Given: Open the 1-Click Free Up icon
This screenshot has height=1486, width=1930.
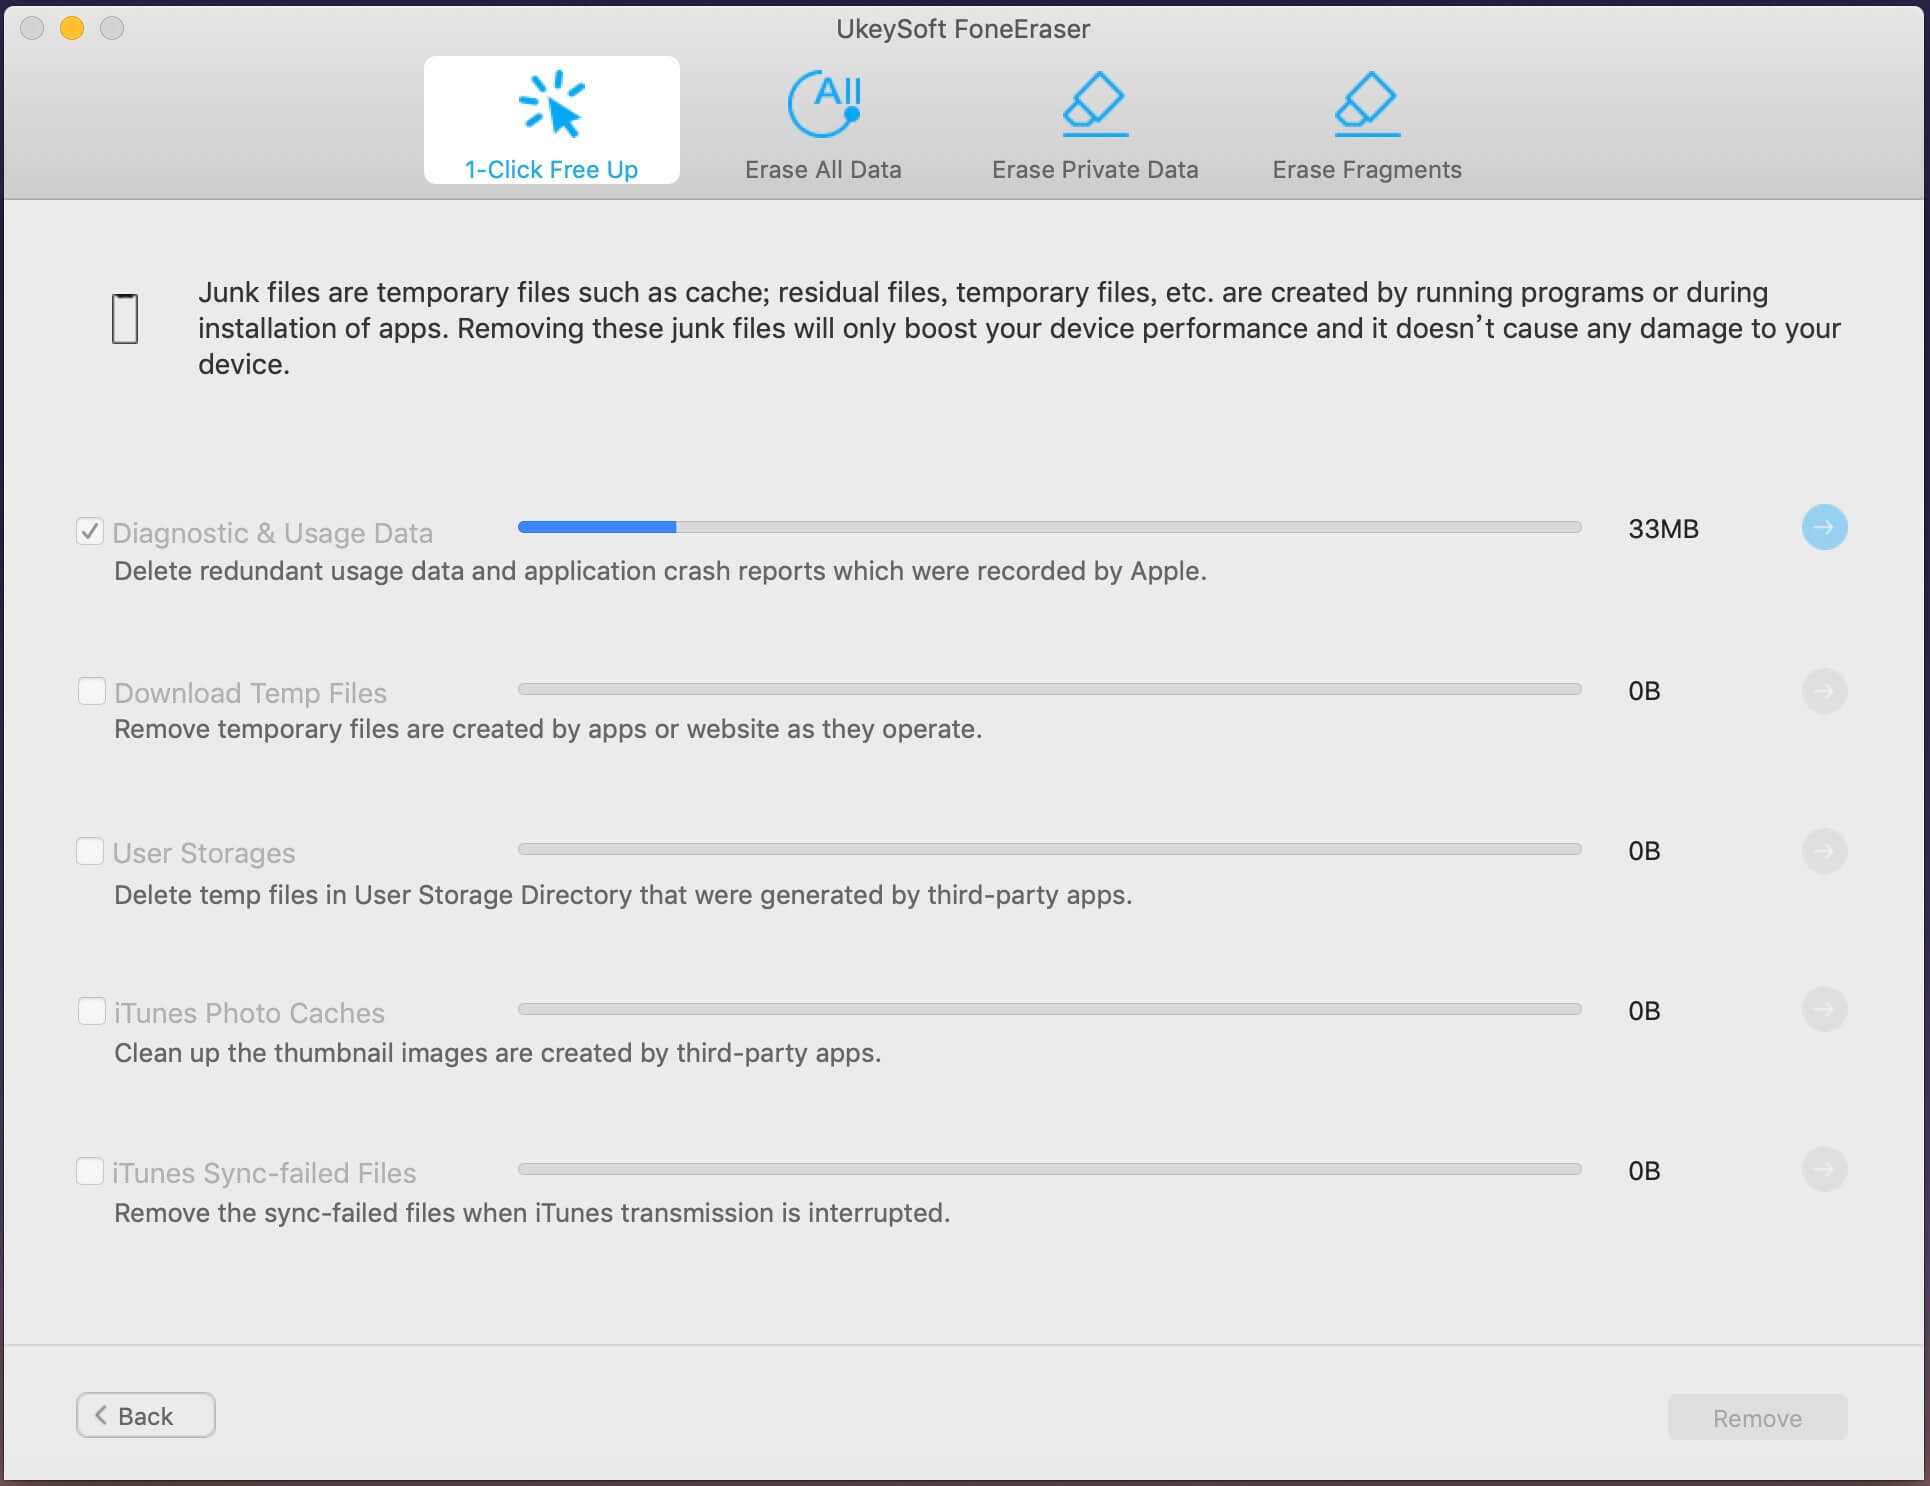Looking at the screenshot, I should [x=551, y=104].
